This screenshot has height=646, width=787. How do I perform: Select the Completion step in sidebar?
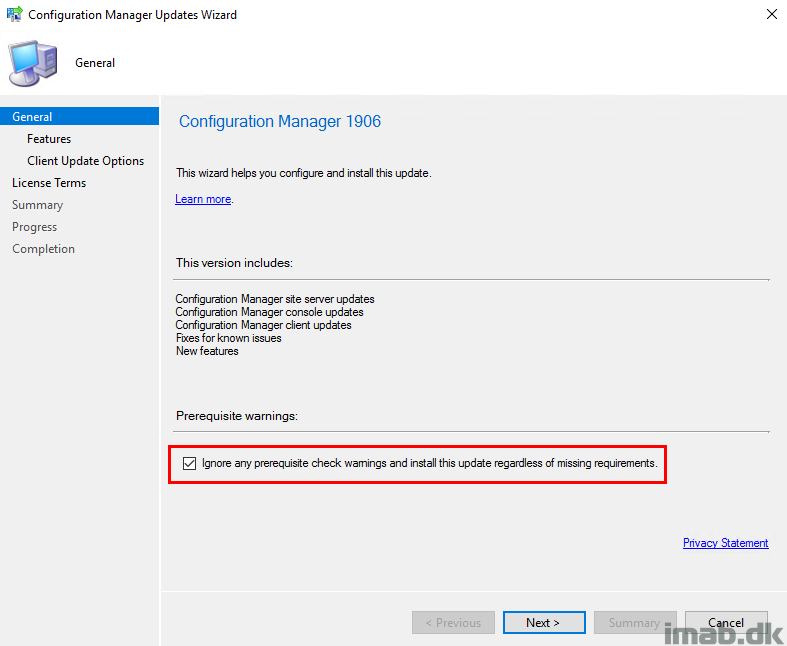tap(44, 249)
